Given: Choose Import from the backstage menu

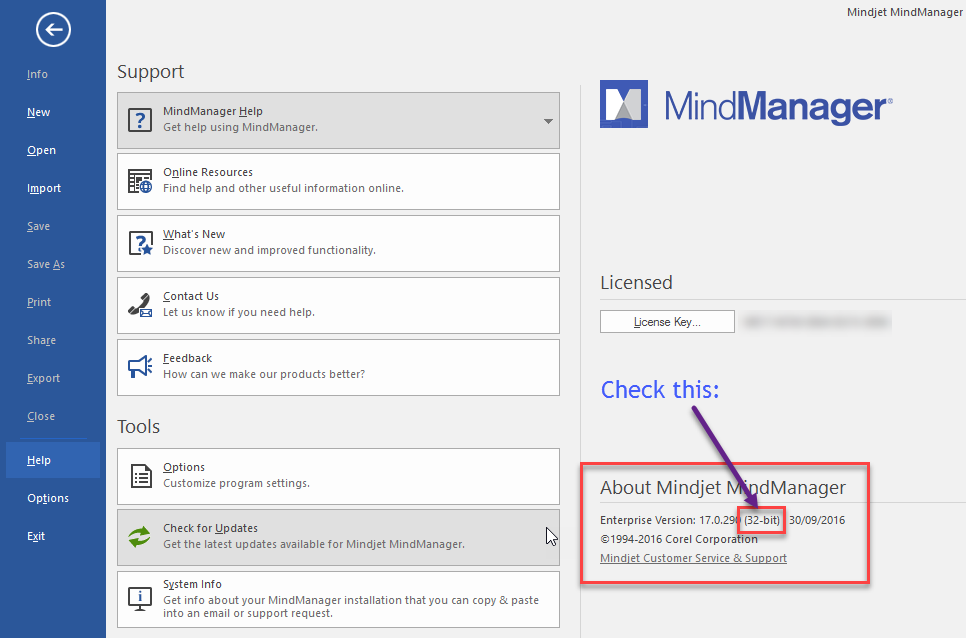Looking at the screenshot, I should pos(44,188).
